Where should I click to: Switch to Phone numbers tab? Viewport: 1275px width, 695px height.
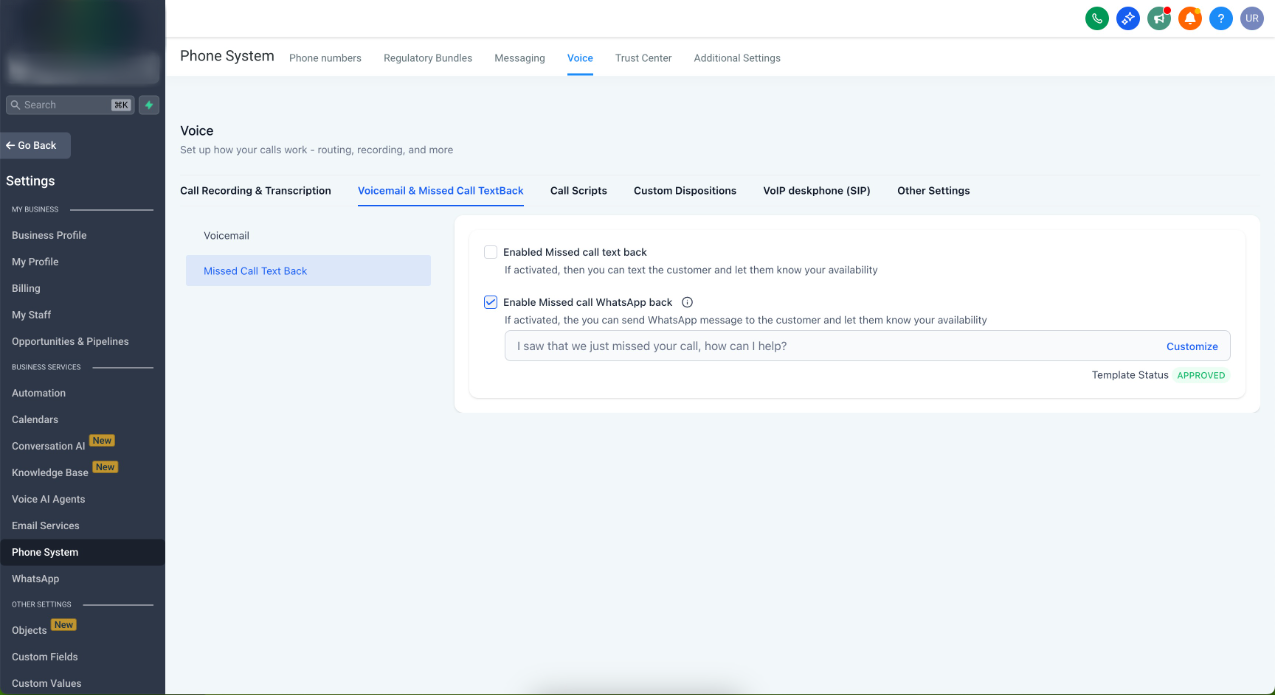pos(325,58)
